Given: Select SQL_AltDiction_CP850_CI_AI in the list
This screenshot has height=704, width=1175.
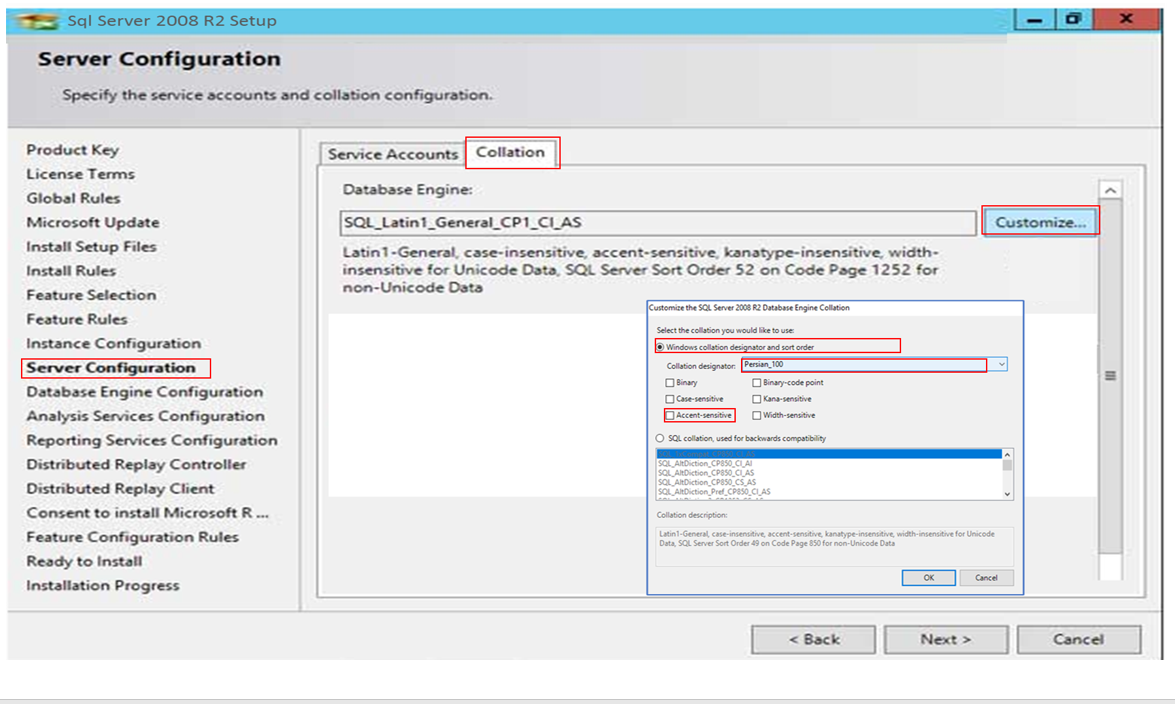Looking at the screenshot, I should click(x=829, y=463).
